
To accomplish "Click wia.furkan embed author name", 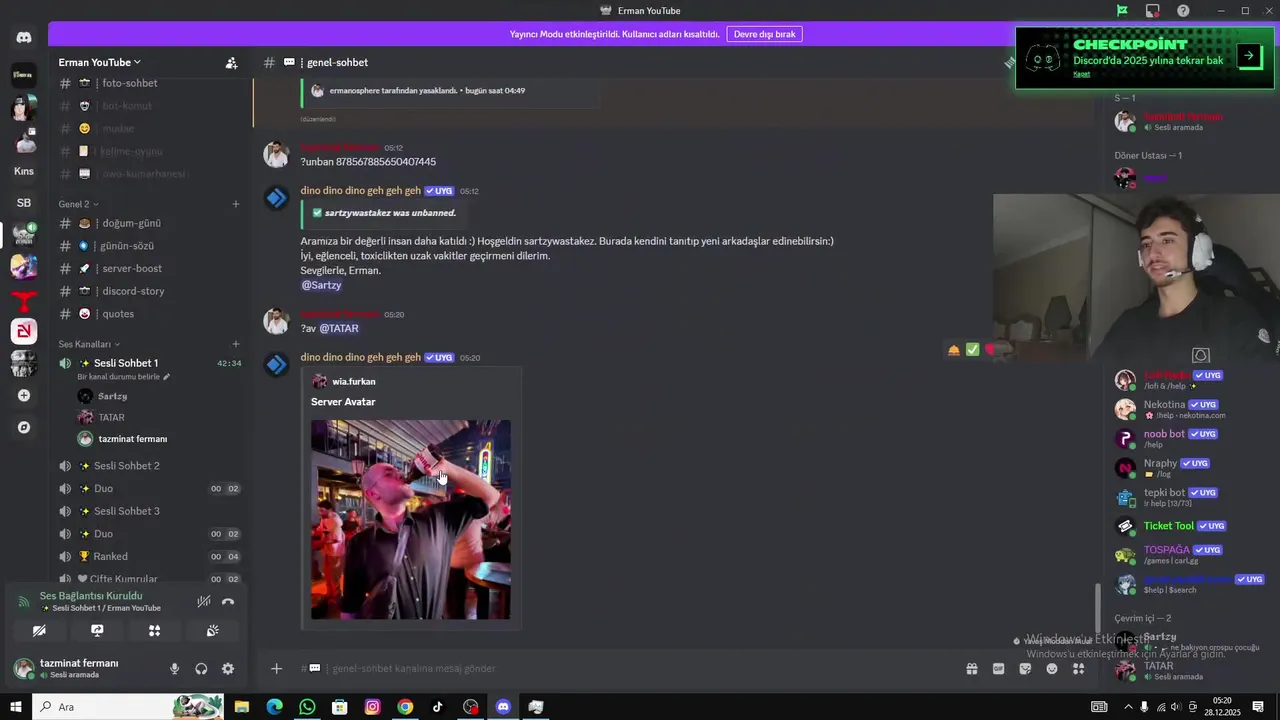I will [354, 381].
